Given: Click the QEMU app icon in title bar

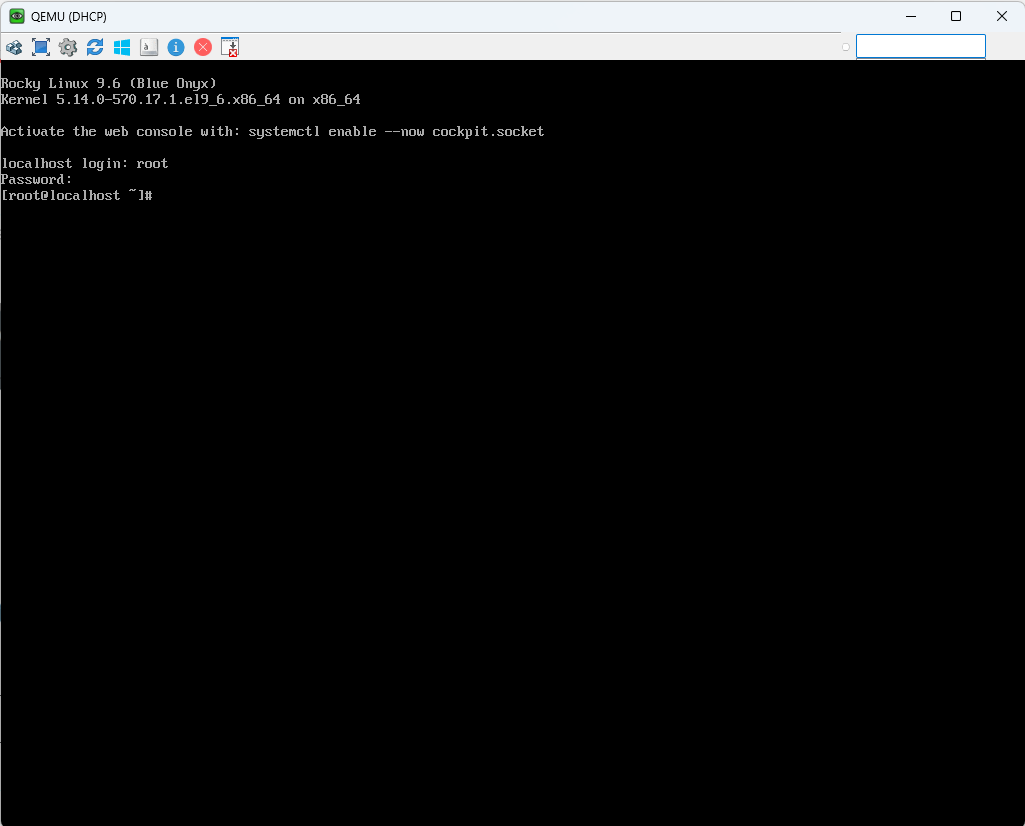Looking at the screenshot, I should click(16, 16).
